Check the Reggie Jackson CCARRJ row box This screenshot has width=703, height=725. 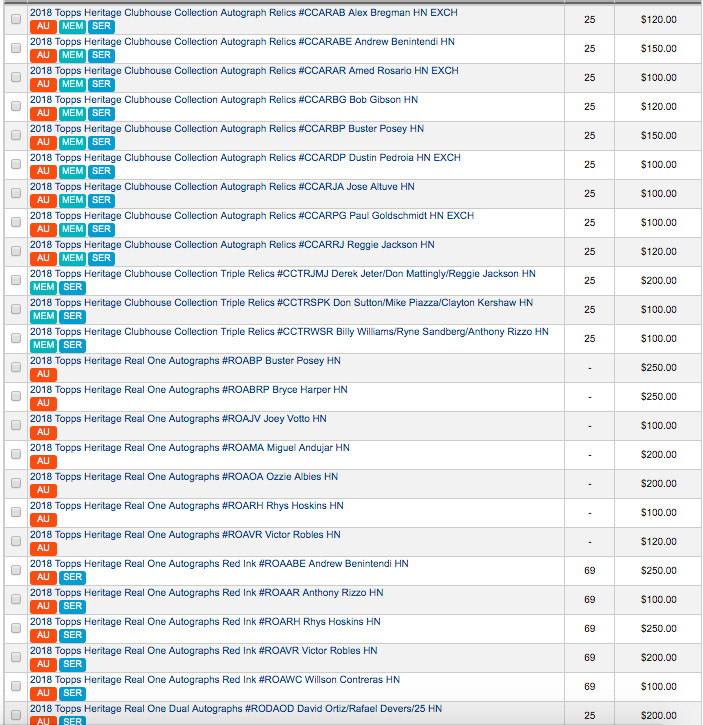pos(16,251)
